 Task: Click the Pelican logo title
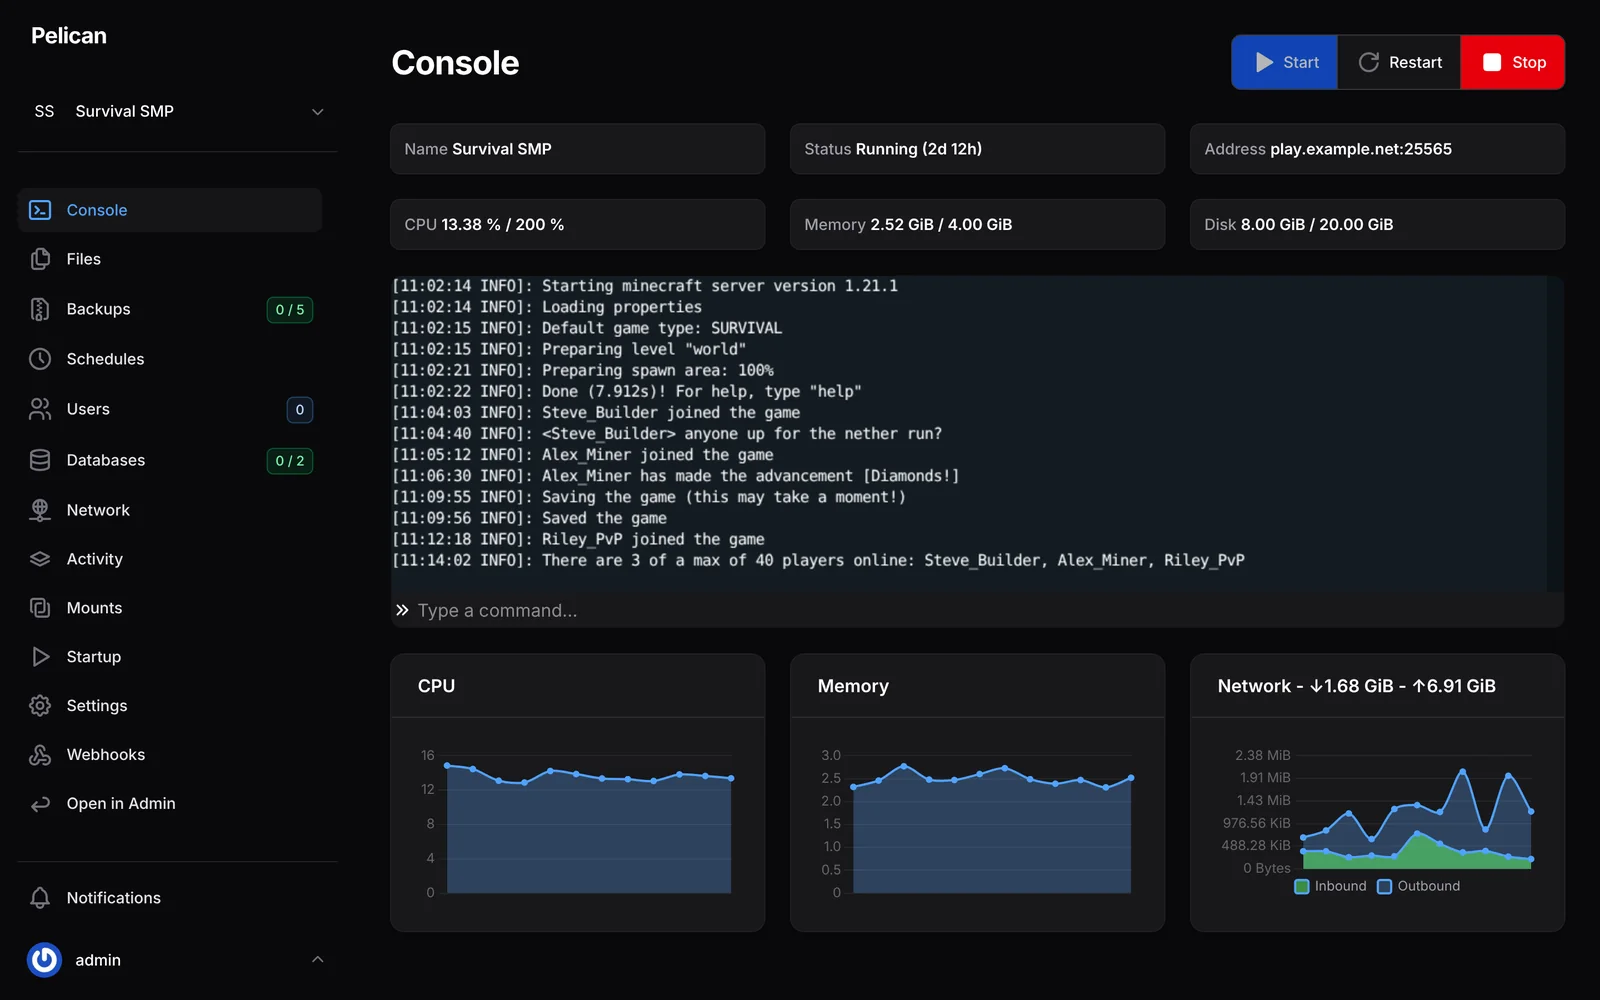click(x=69, y=36)
